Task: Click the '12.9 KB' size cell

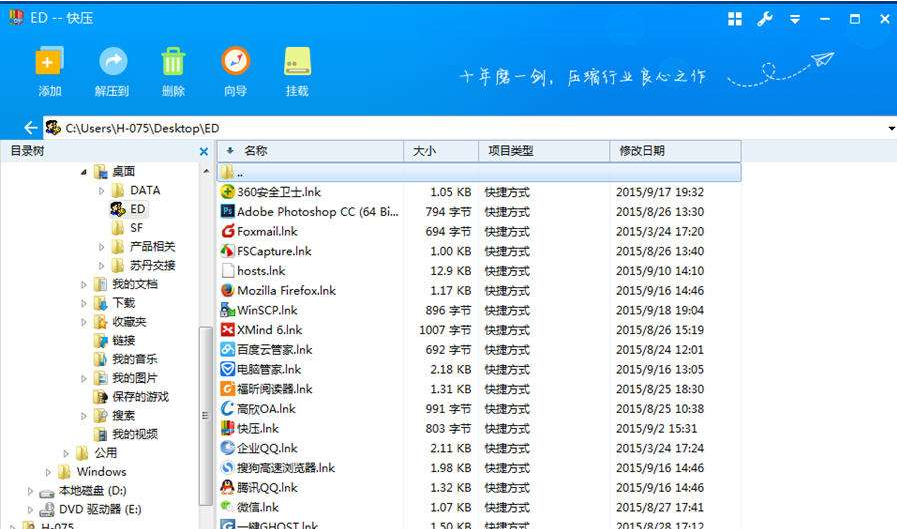Action: tap(451, 271)
